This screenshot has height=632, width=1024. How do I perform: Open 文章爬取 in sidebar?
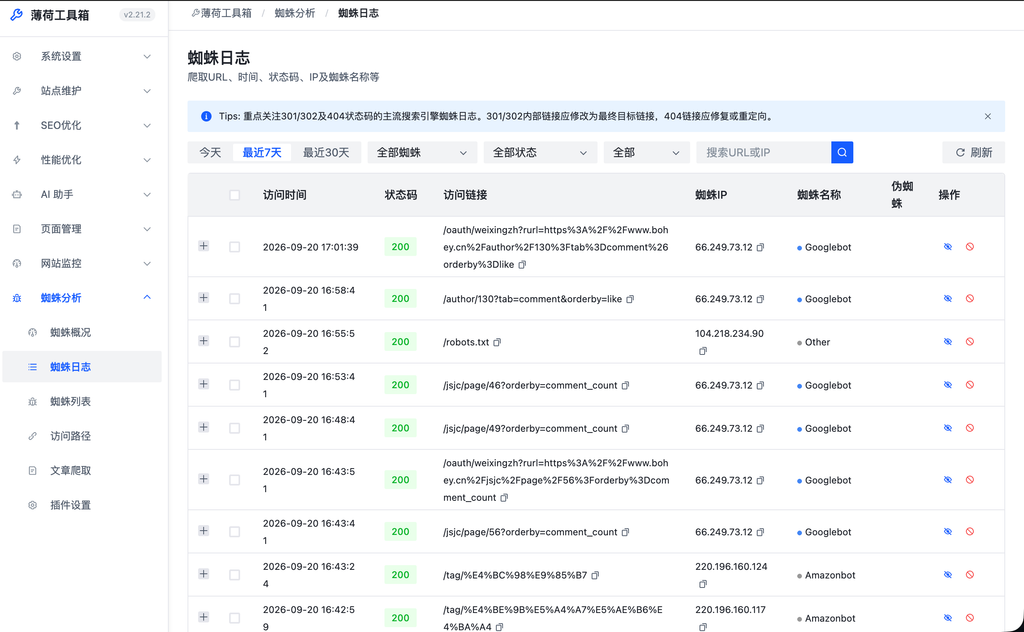pos(82,471)
